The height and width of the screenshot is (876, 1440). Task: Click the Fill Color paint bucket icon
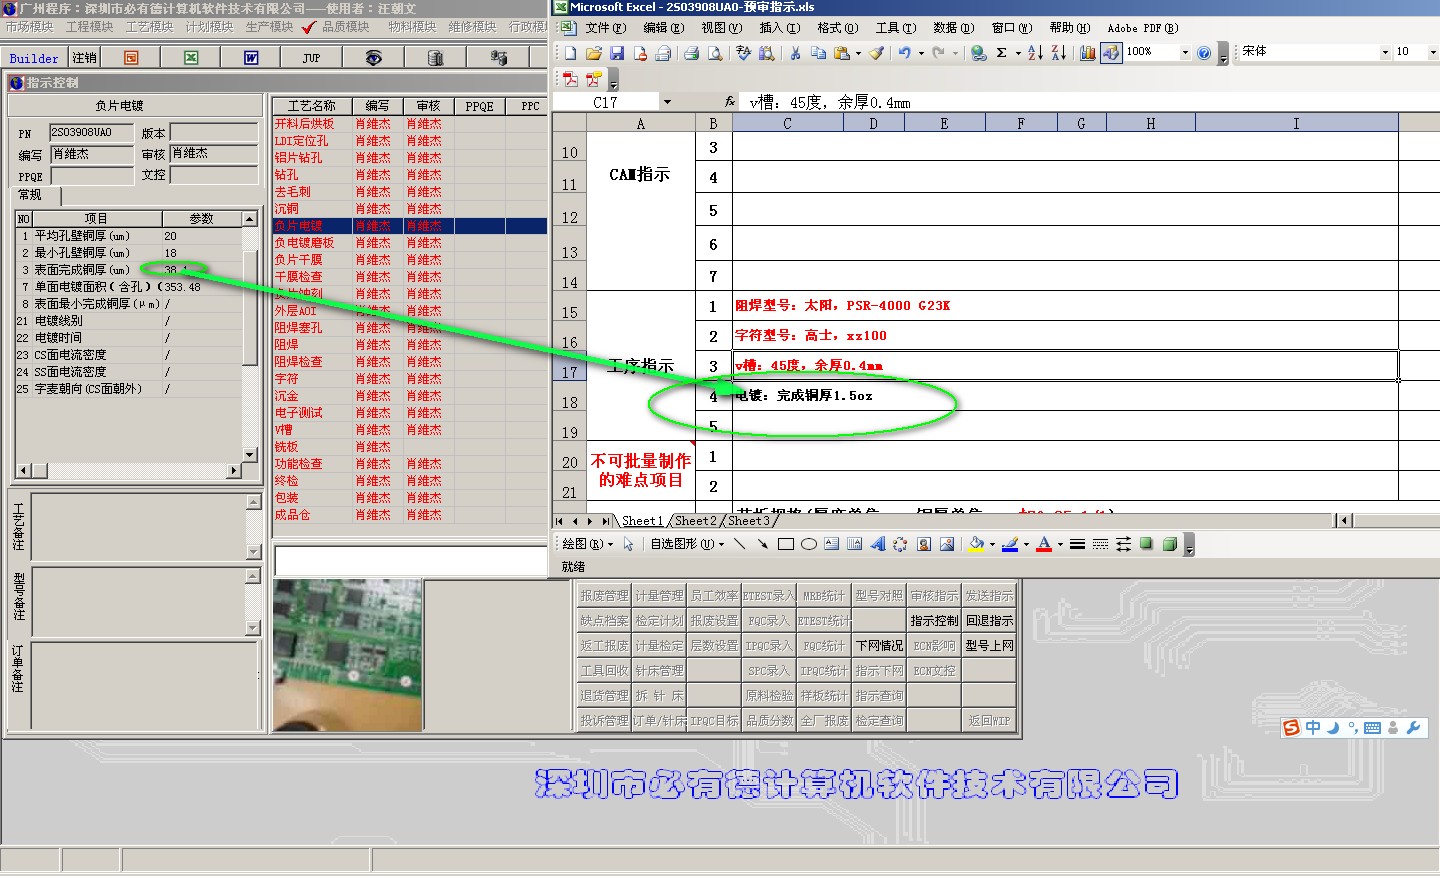(x=976, y=544)
